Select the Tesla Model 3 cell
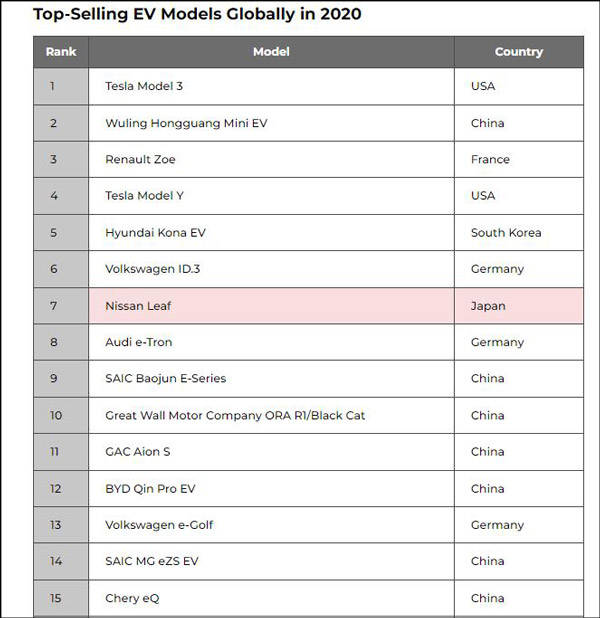 [x=144, y=86]
